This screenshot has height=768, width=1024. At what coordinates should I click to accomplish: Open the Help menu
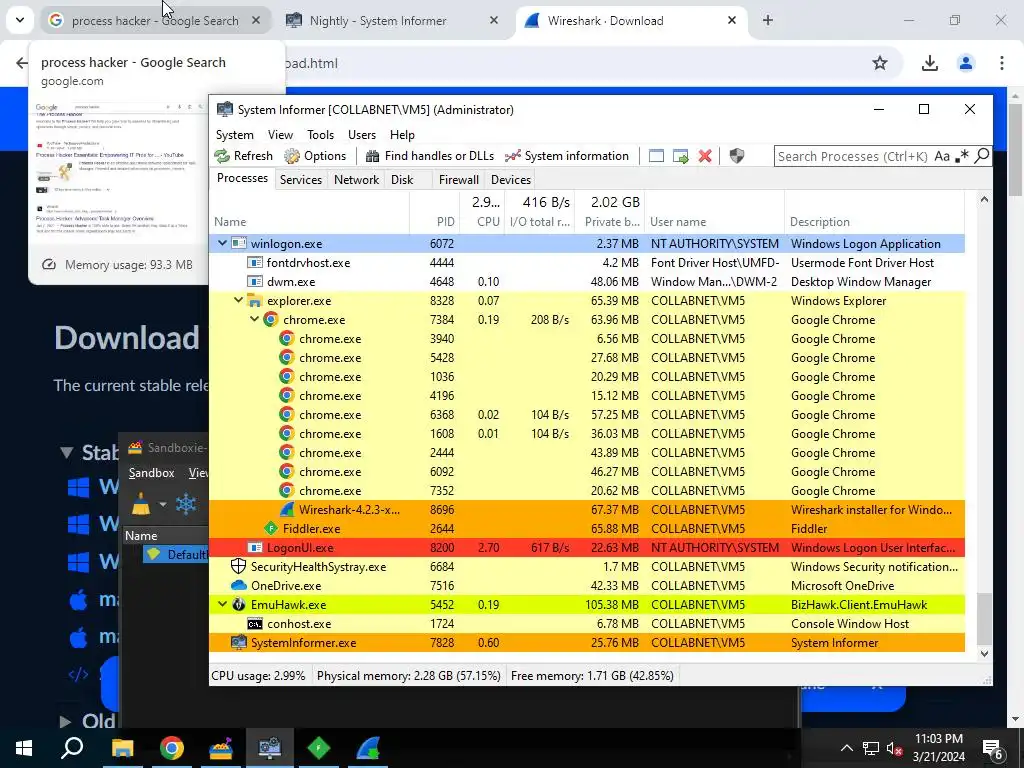click(402, 135)
